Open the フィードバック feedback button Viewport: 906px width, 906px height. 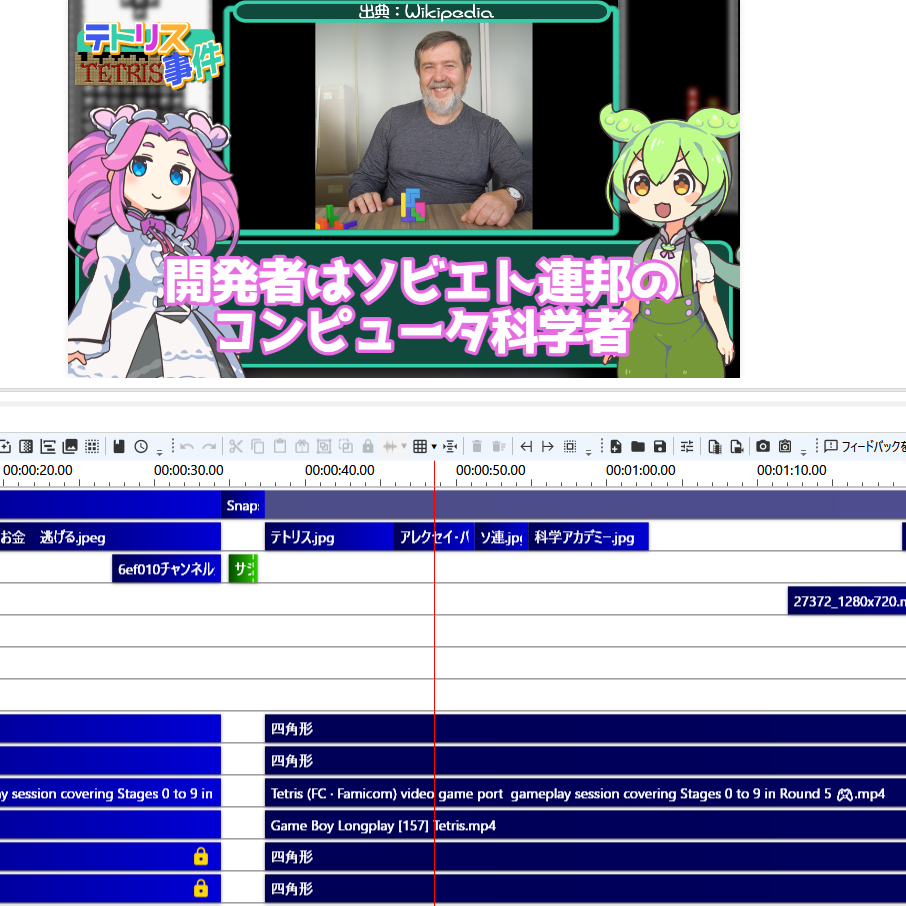click(x=864, y=446)
